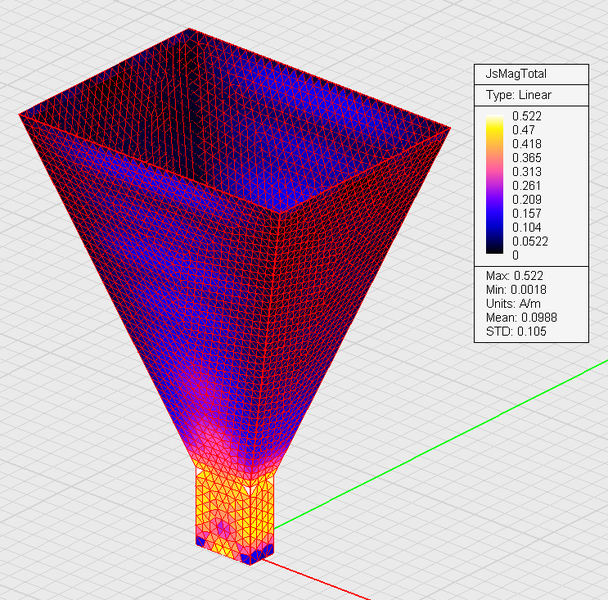Select the 0.522 value on color scale

click(x=526, y=116)
